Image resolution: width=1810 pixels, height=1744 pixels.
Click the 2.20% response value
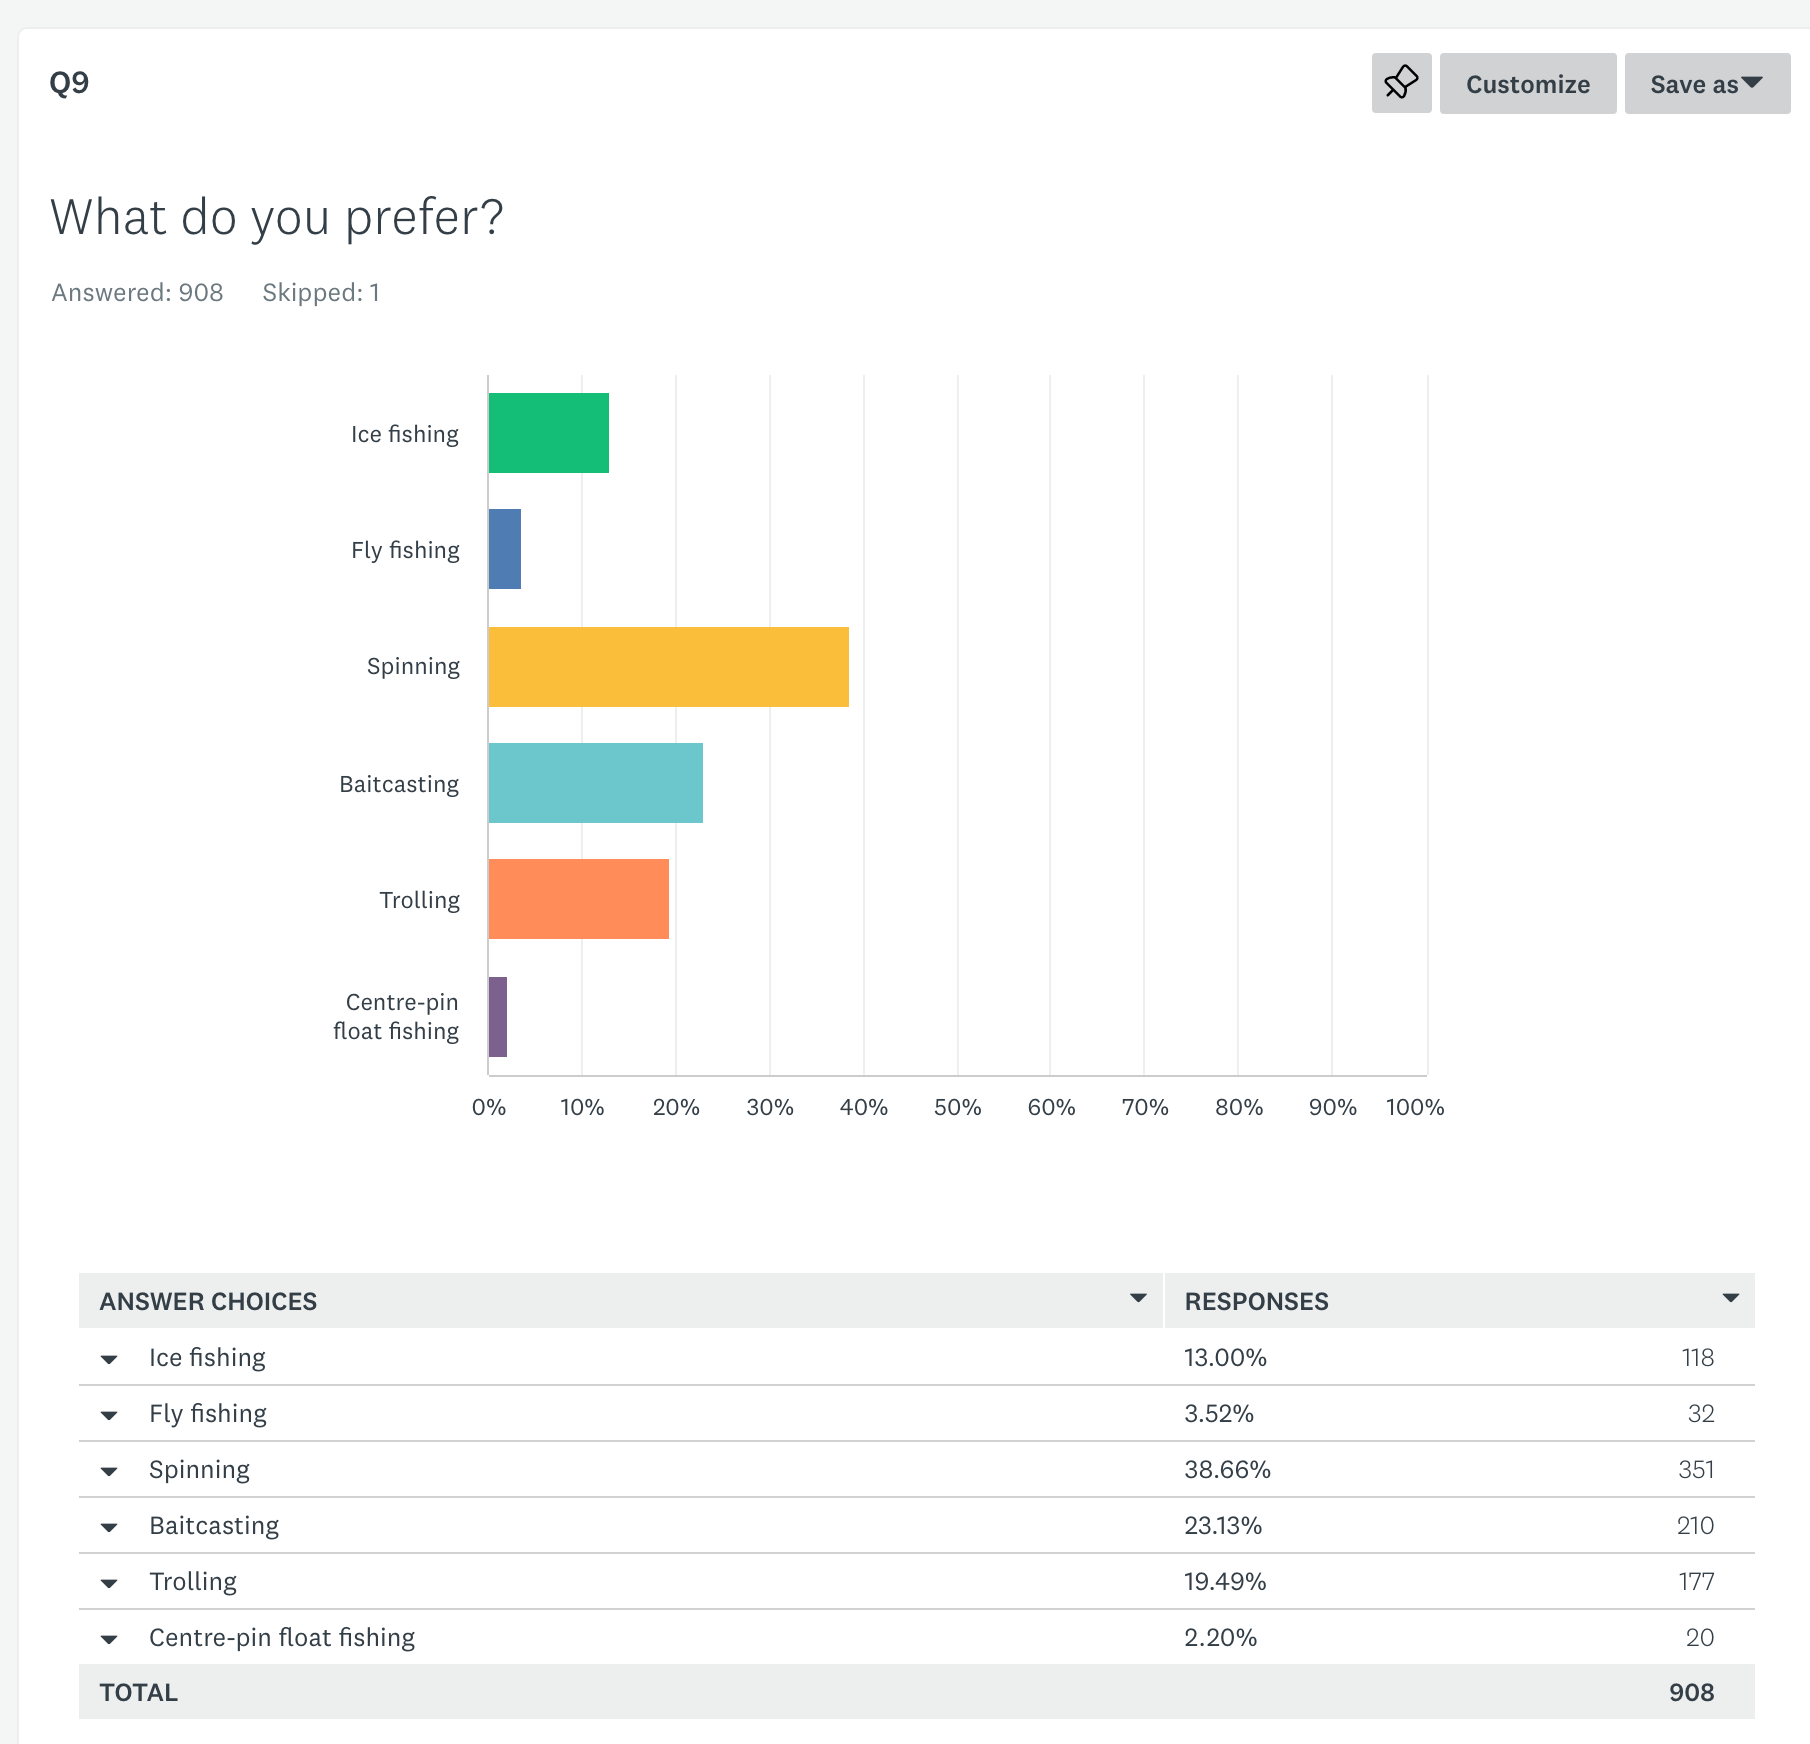1220,1637
